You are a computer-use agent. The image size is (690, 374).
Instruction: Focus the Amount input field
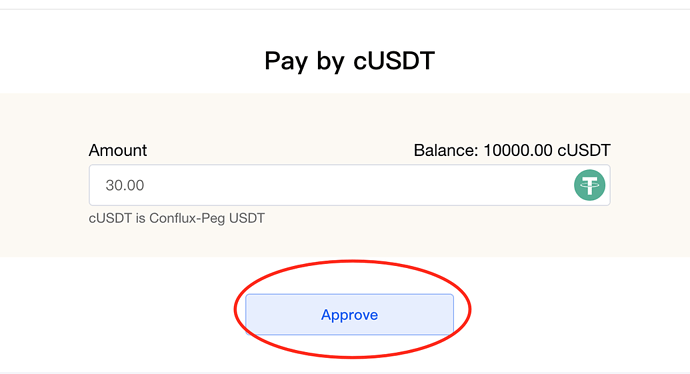(349, 185)
